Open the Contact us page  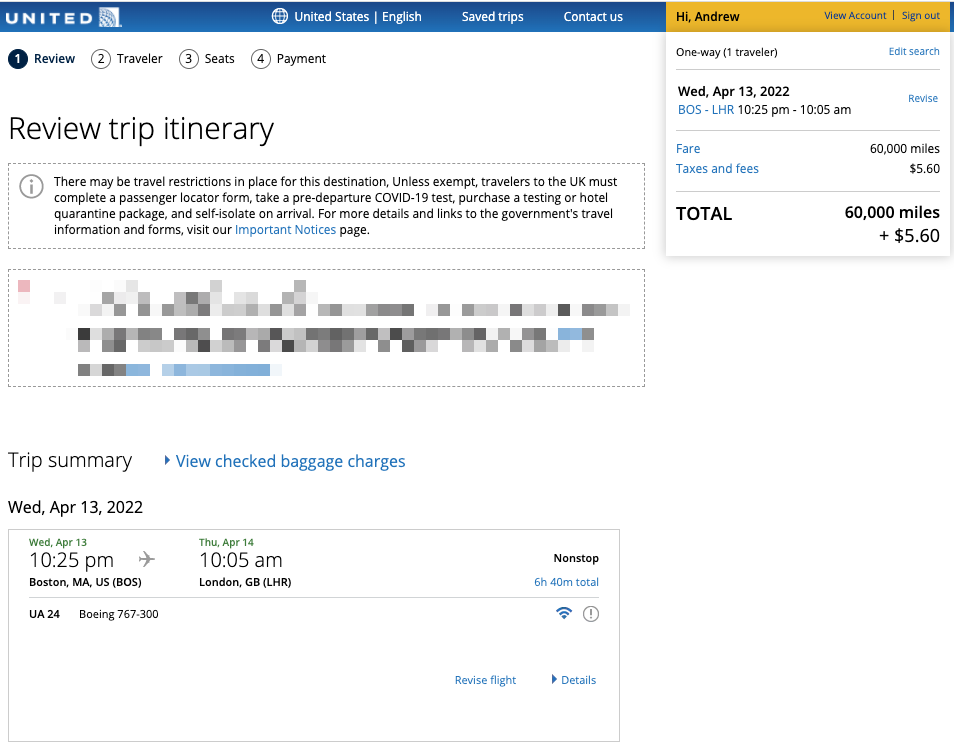coord(594,16)
